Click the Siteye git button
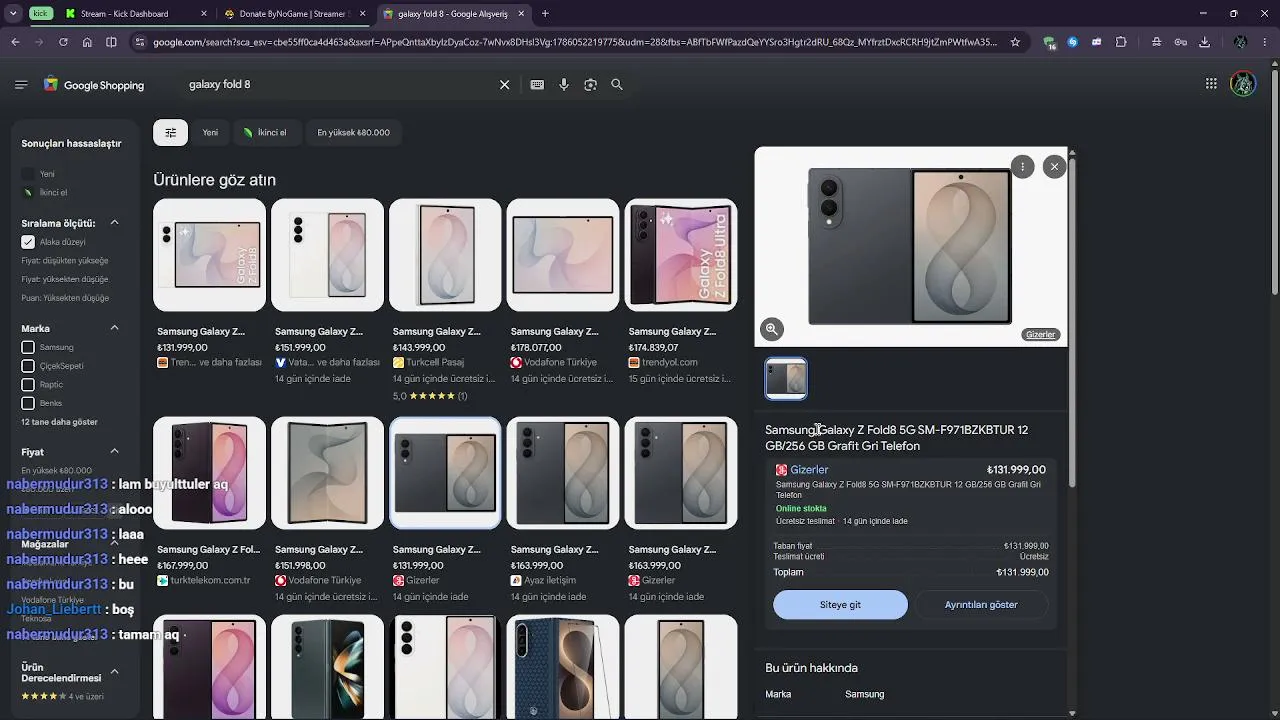Viewport: 1280px width, 720px height. (x=841, y=605)
